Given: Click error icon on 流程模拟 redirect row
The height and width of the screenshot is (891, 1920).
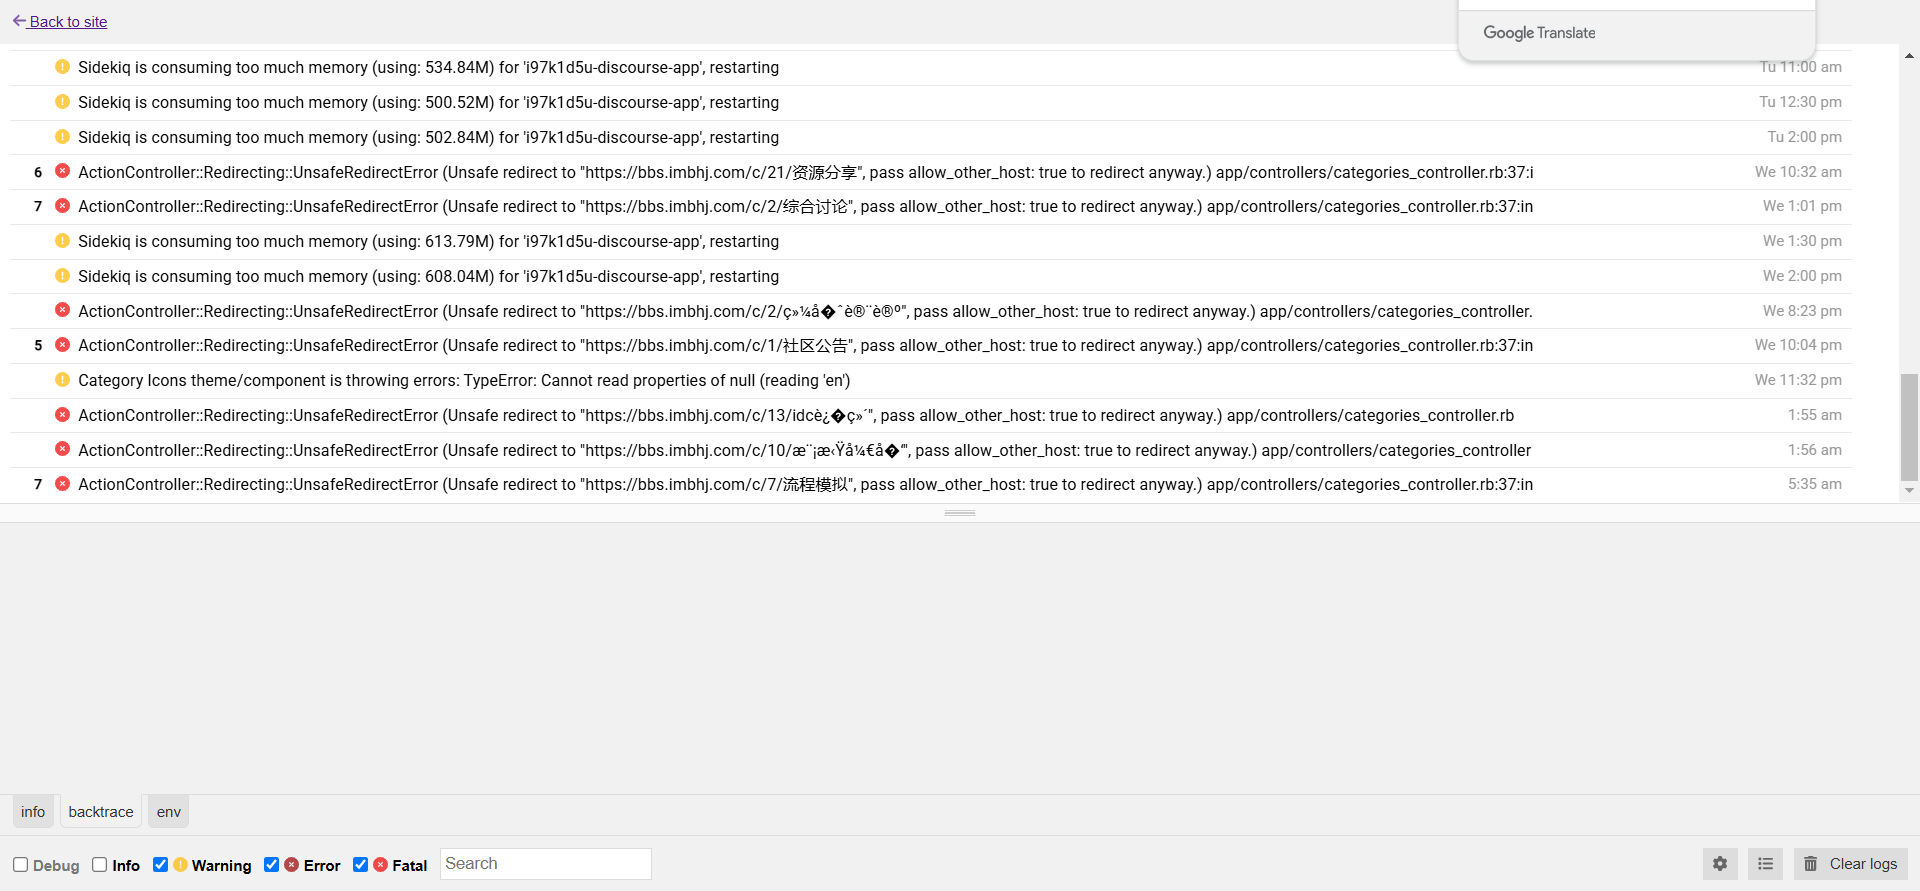Looking at the screenshot, I should (62, 484).
